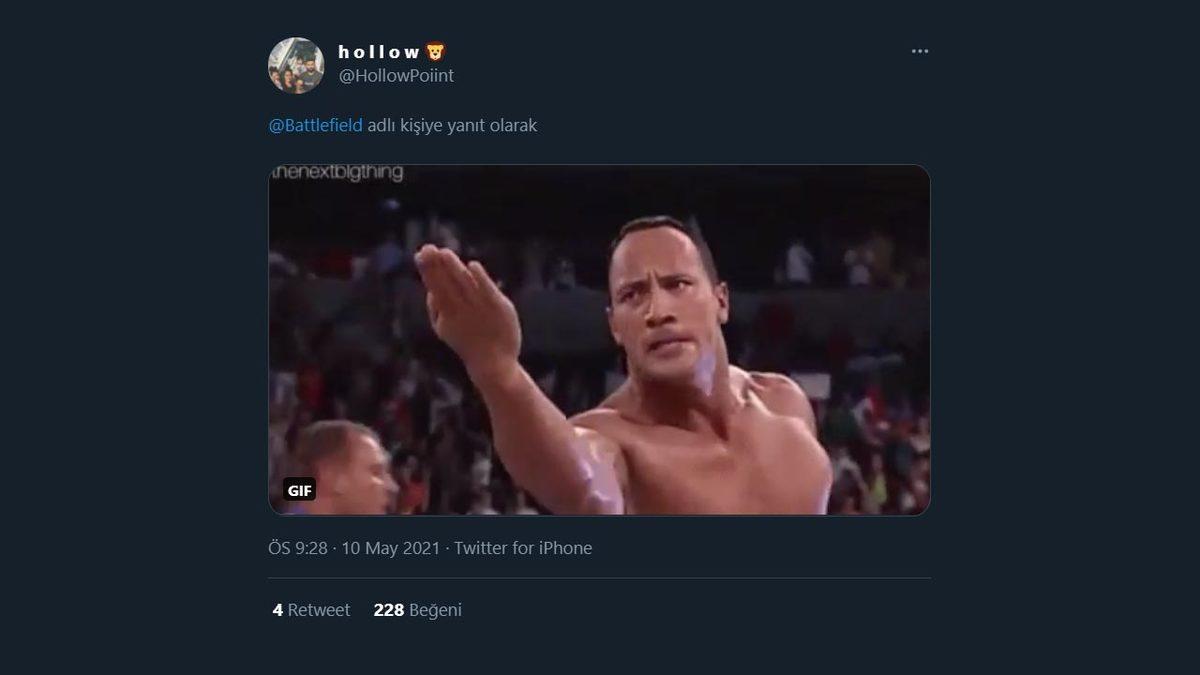Click the retweet count number 4
This screenshot has width=1200, height=675.
pos(277,610)
